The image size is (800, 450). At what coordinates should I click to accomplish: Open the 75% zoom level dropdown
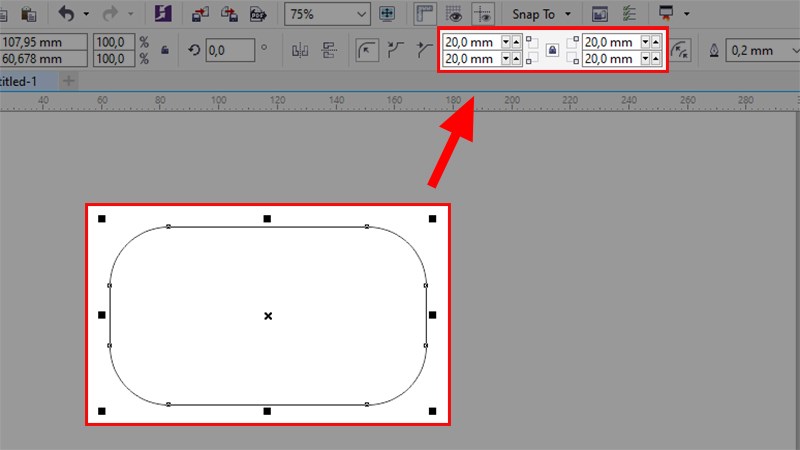coord(360,14)
